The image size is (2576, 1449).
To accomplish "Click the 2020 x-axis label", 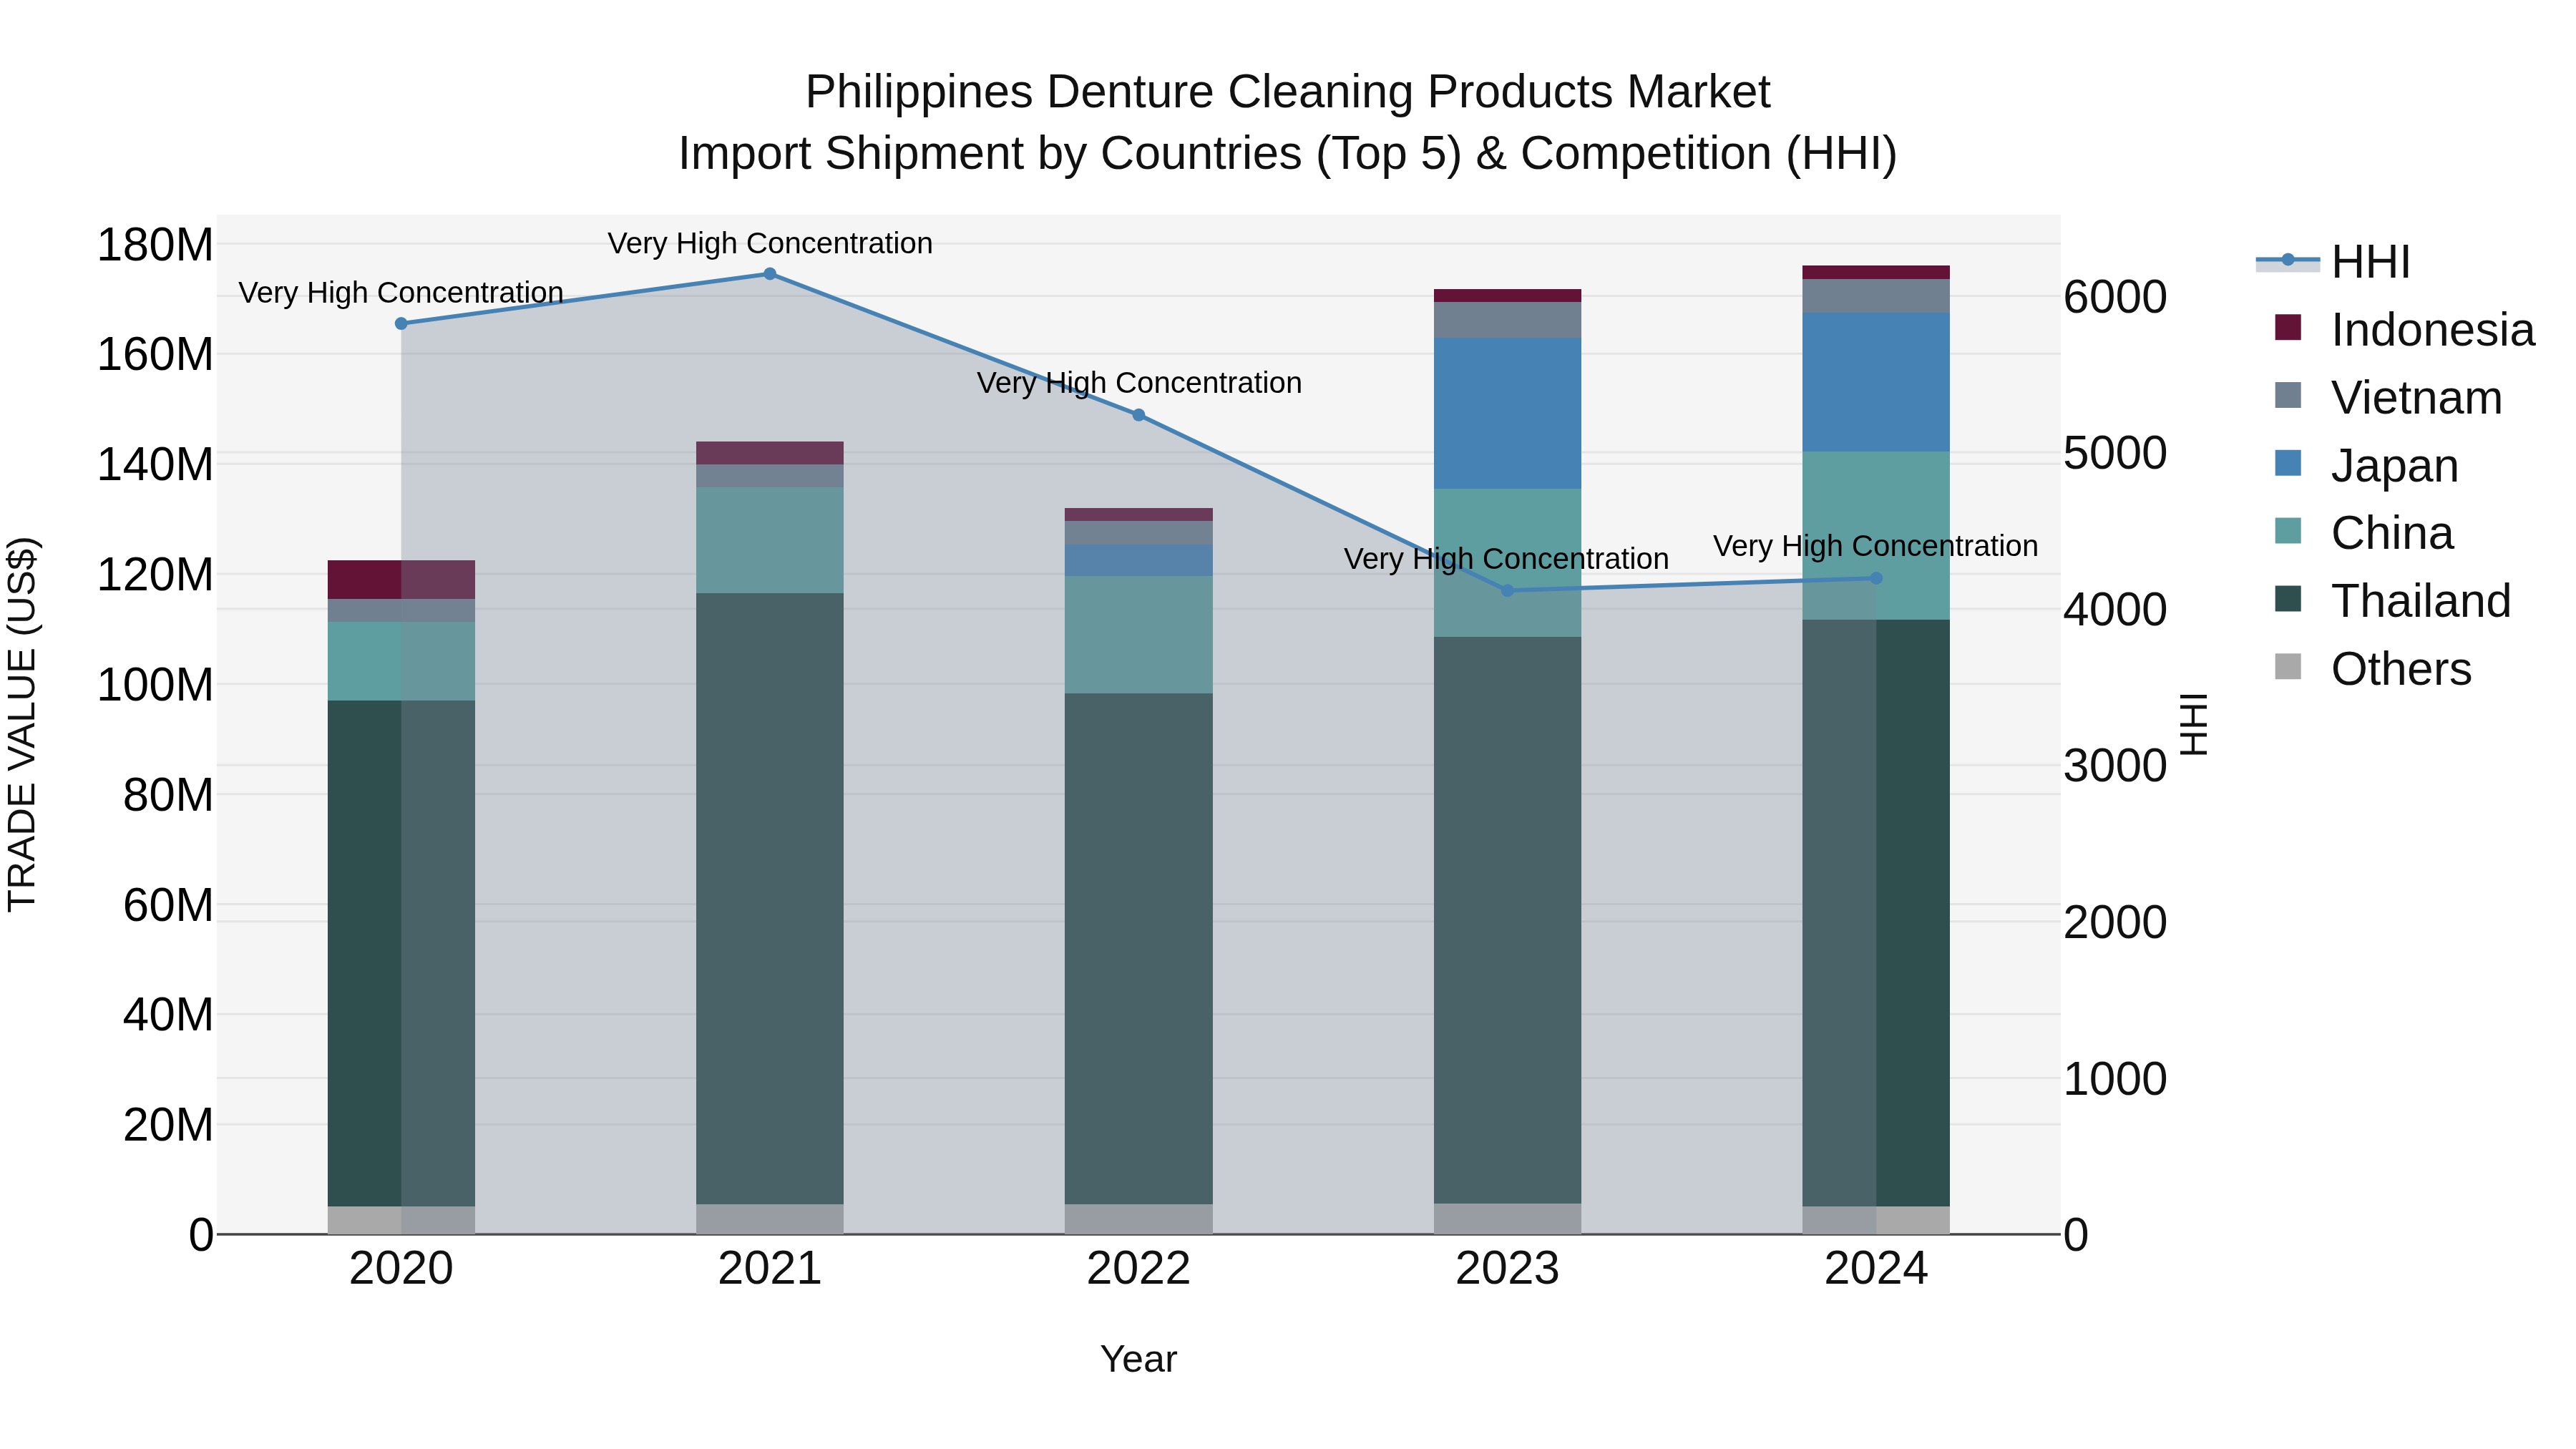I will coord(401,1269).
